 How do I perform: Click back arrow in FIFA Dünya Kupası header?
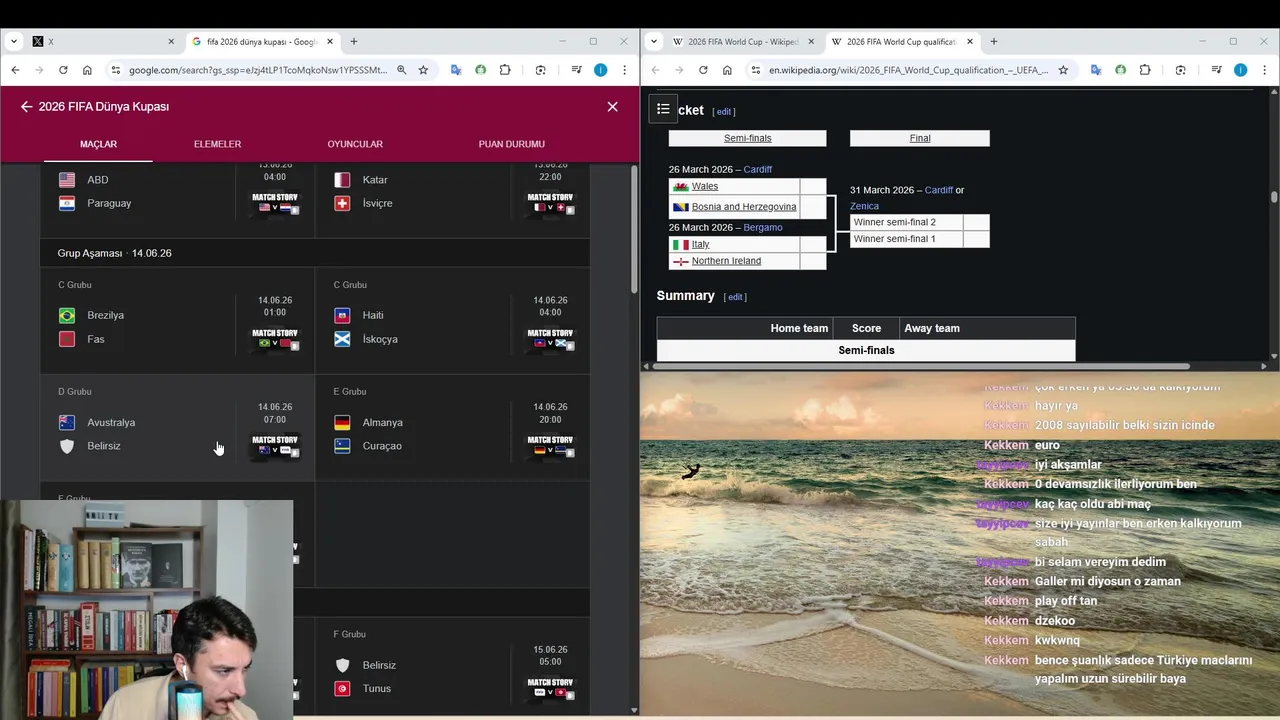tap(26, 107)
